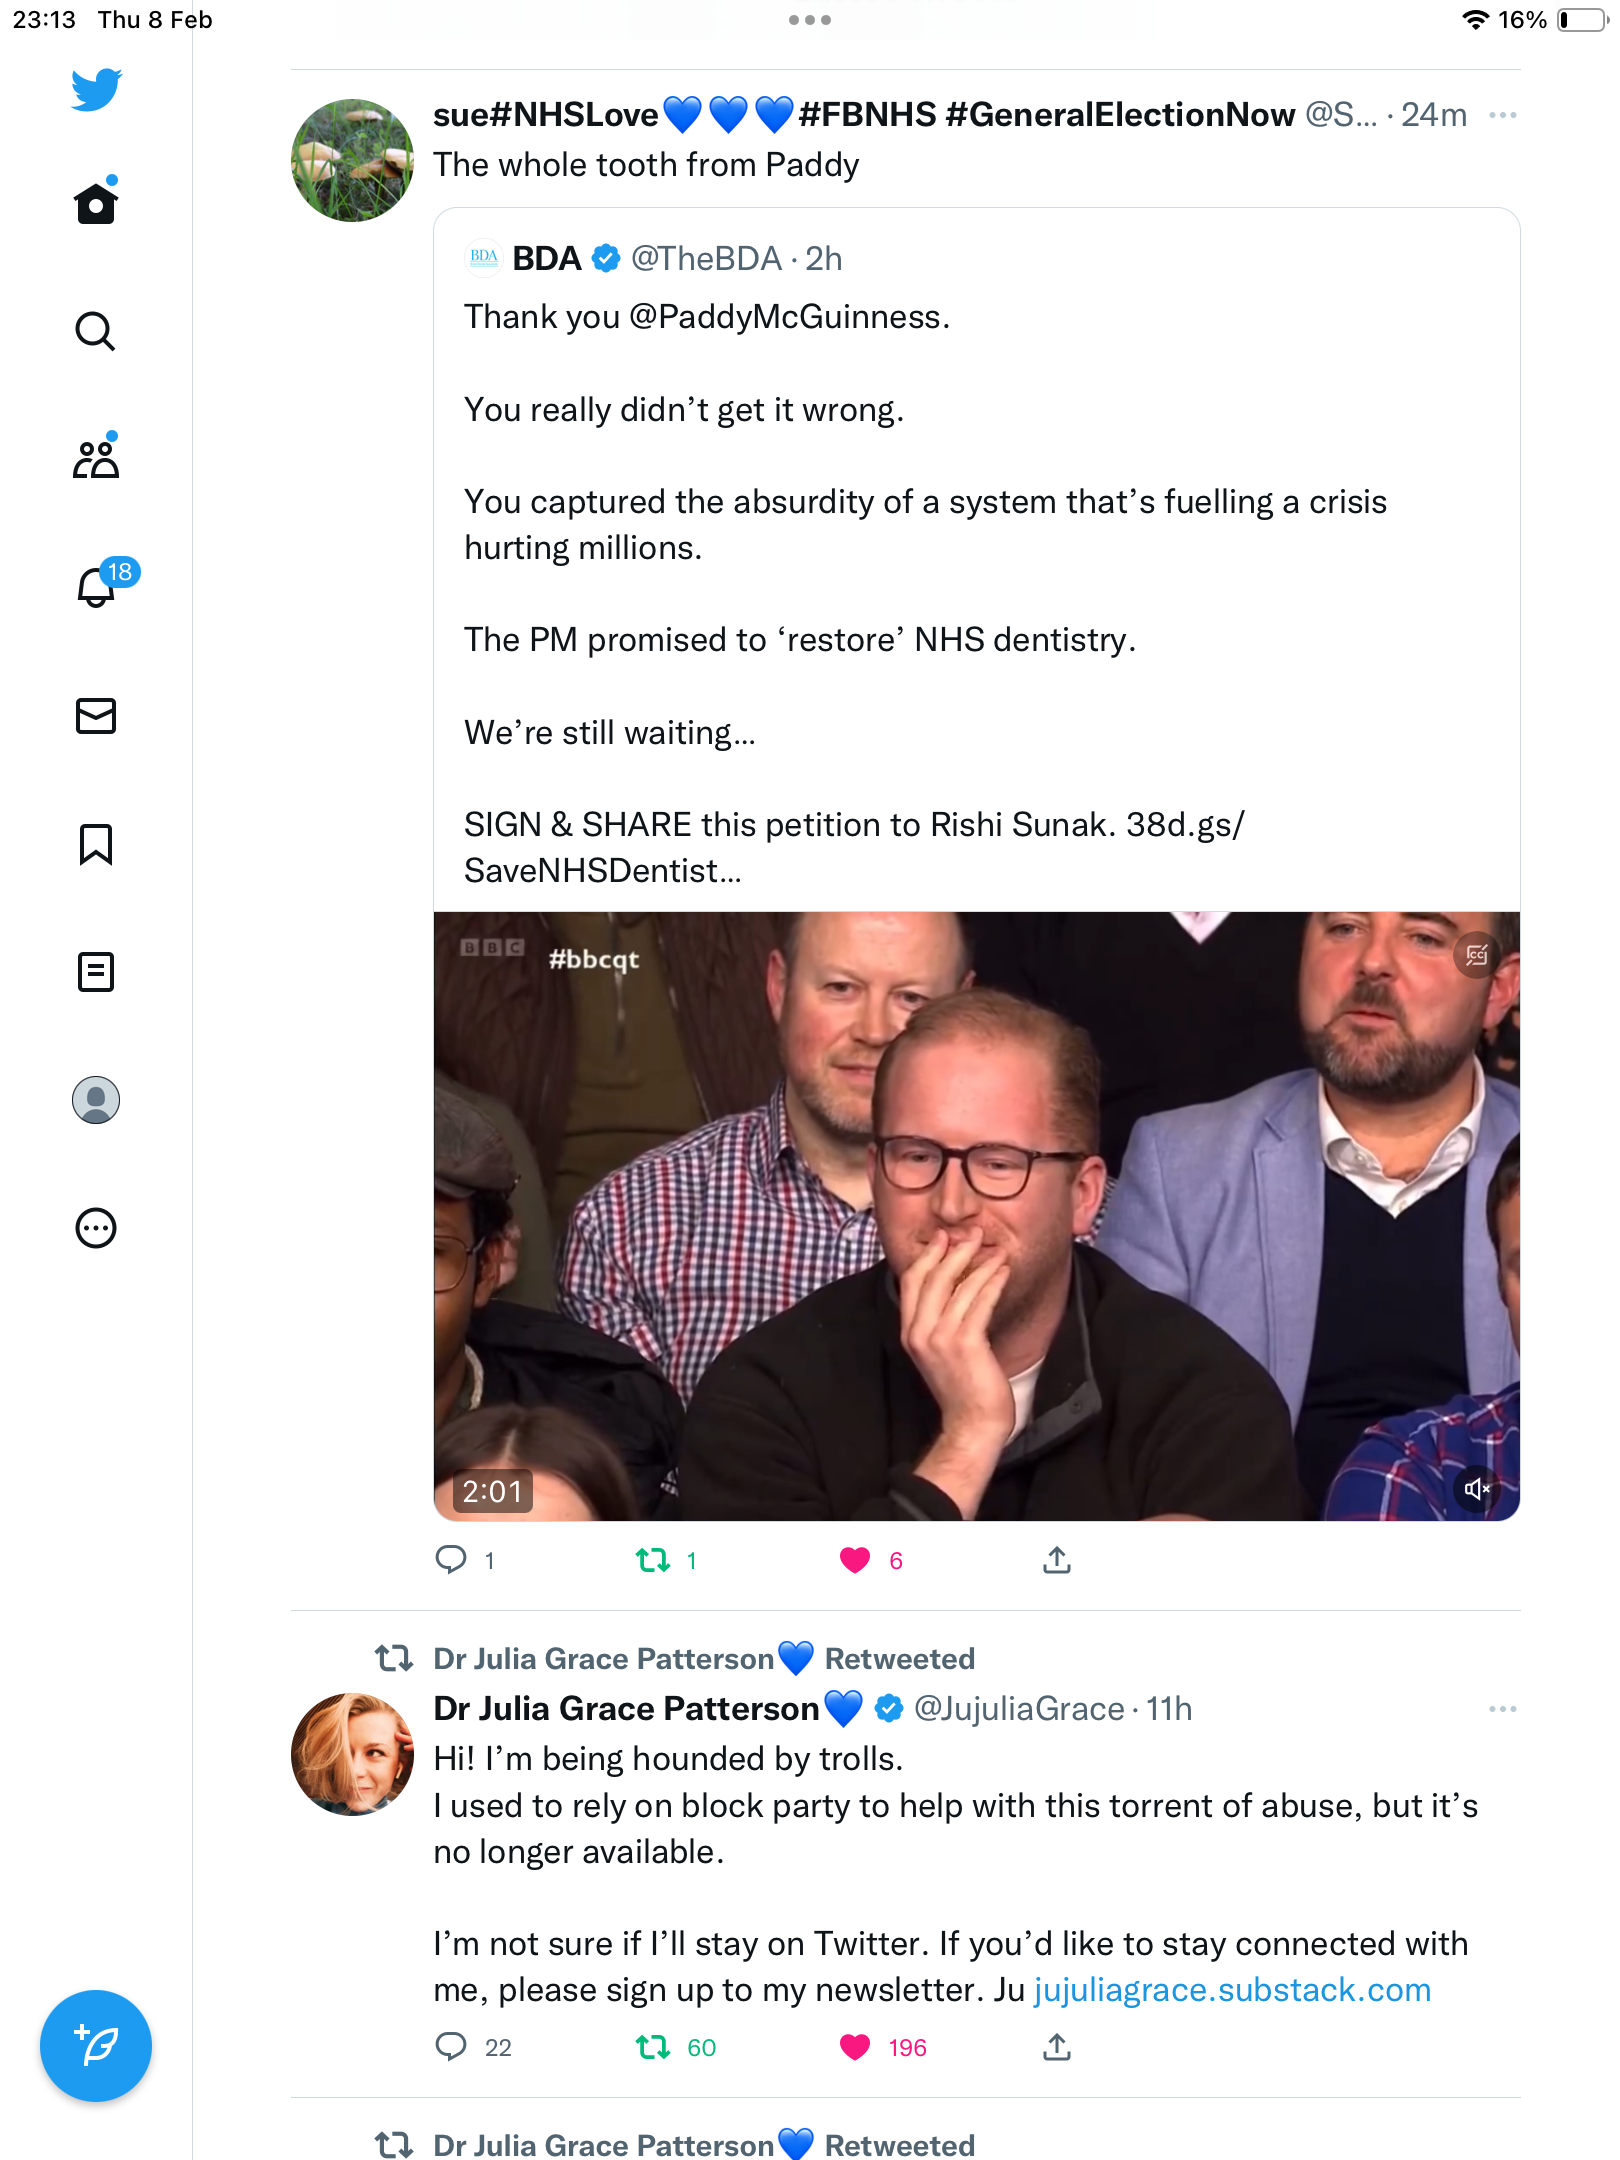Tap the compose new tweet button

(x=96, y=2046)
